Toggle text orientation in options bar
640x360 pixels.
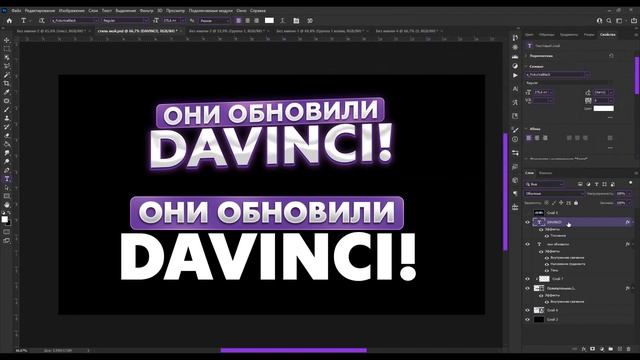tap(42, 20)
